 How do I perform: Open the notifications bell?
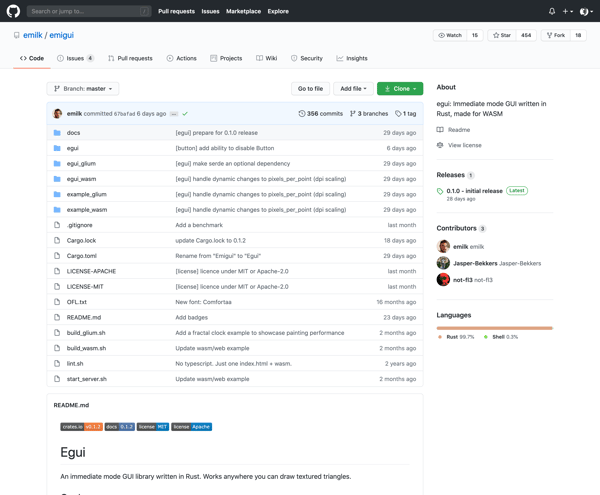pyautogui.click(x=552, y=11)
